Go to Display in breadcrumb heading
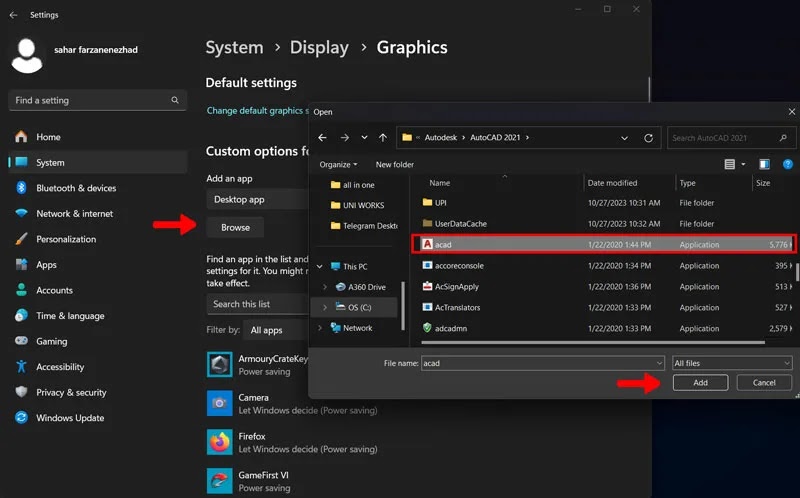The height and width of the screenshot is (498, 800). pos(319,47)
